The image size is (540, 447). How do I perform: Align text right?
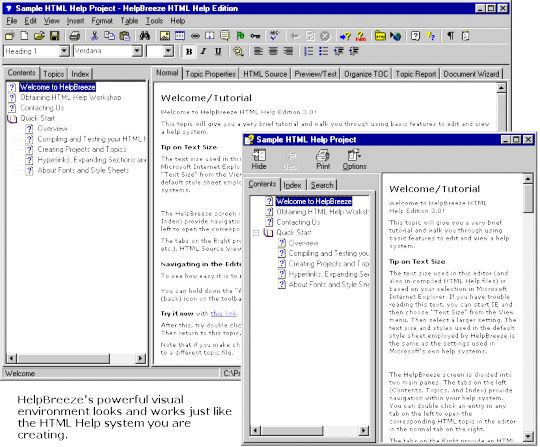(x=288, y=51)
